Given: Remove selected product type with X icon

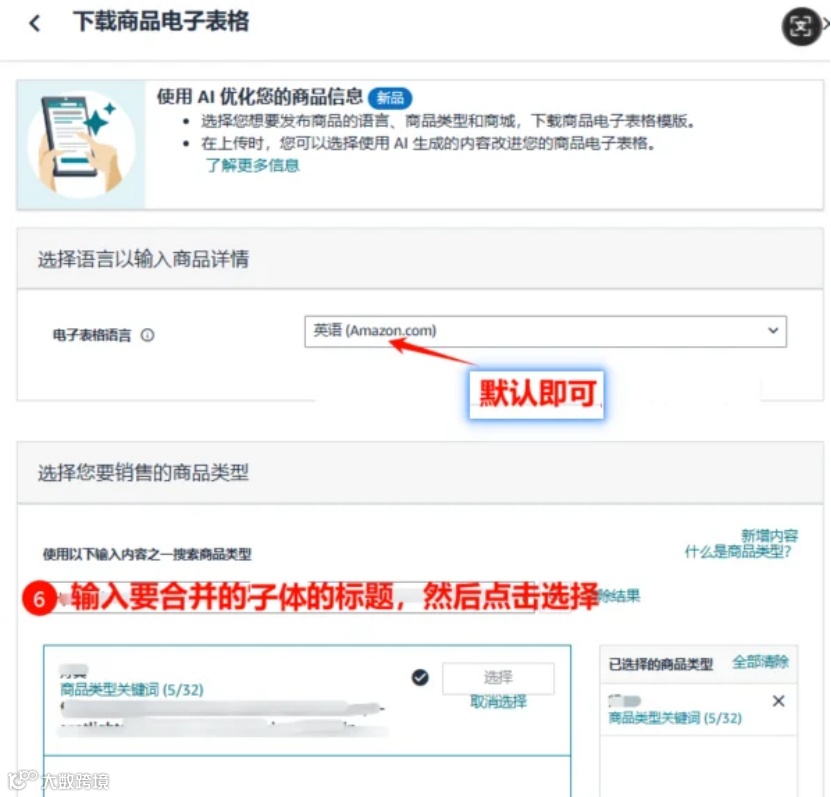Looking at the screenshot, I should 778,701.
